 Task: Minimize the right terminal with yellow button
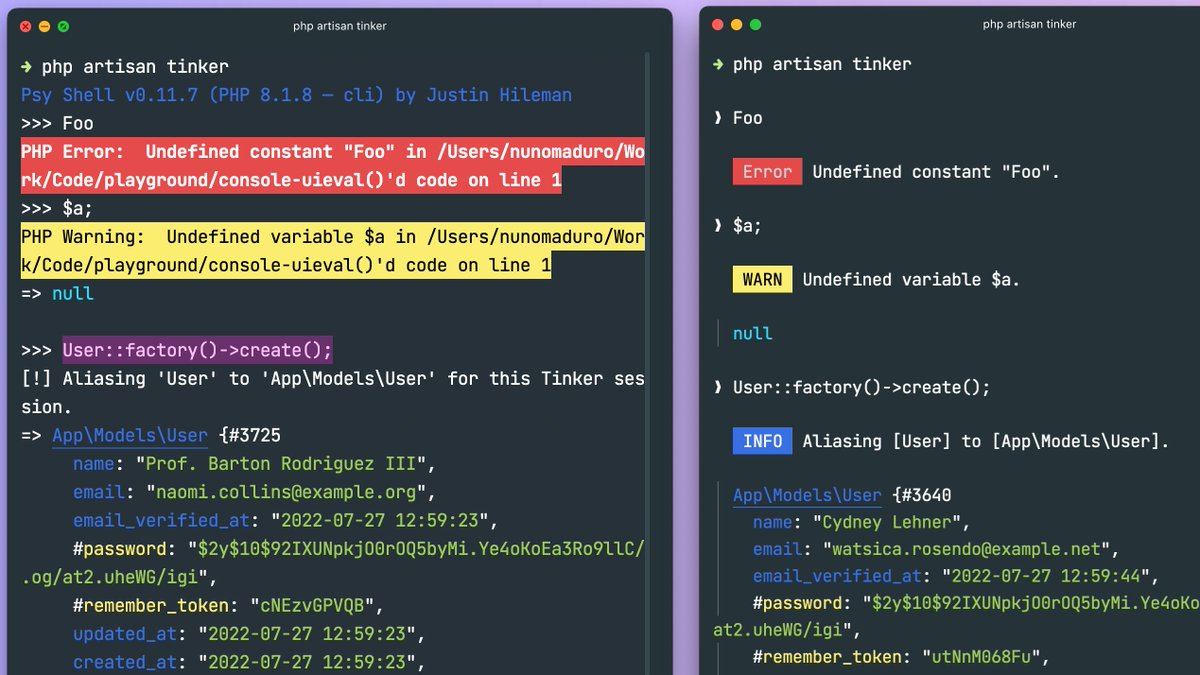[737, 24]
